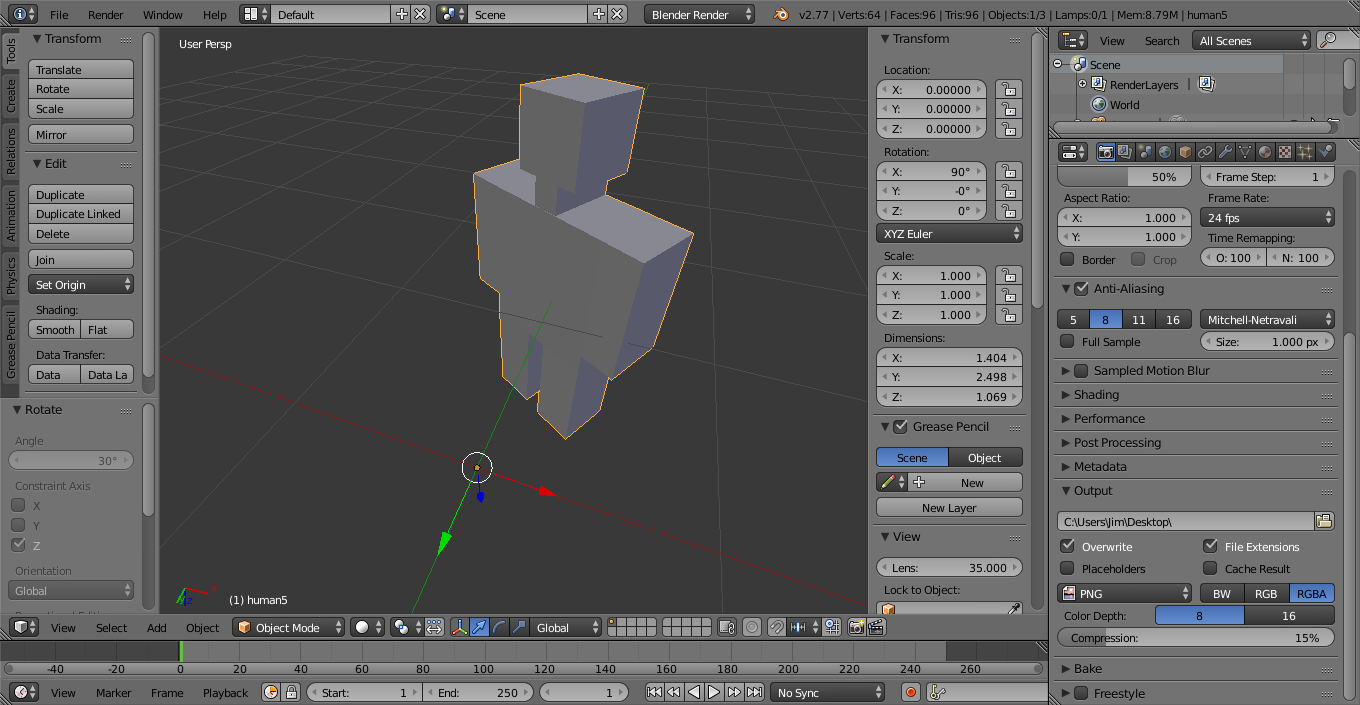This screenshot has height=705, width=1360.
Task: Click the eyedropper next to Lock to Object
Action: pos(1013,609)
